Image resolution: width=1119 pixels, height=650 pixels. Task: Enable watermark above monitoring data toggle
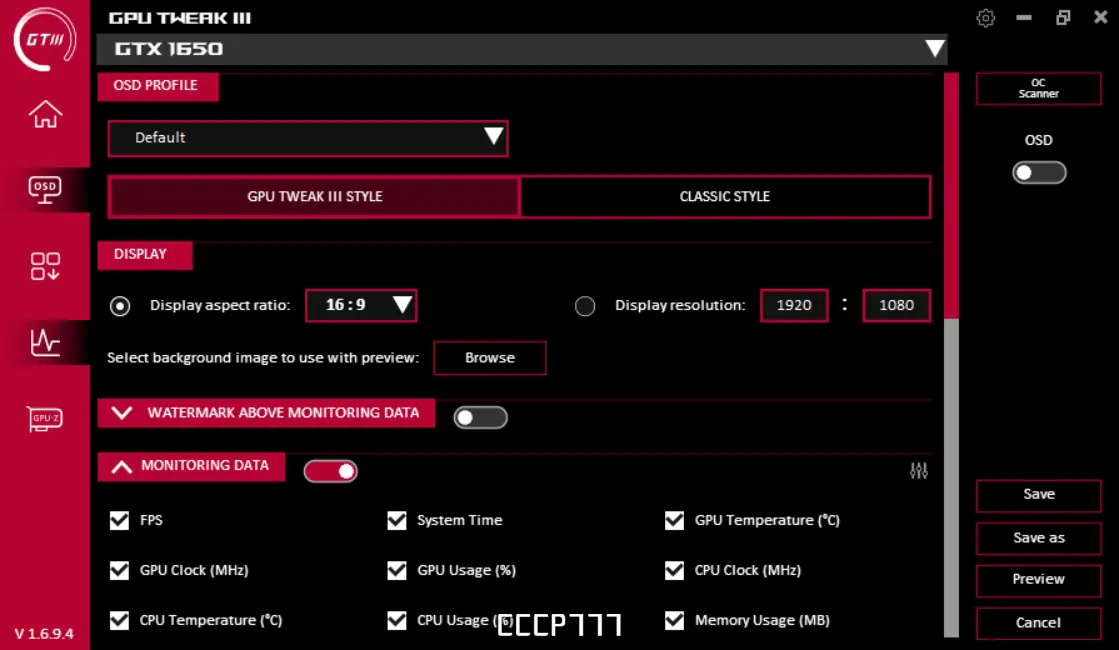click(x=480, y=417)
